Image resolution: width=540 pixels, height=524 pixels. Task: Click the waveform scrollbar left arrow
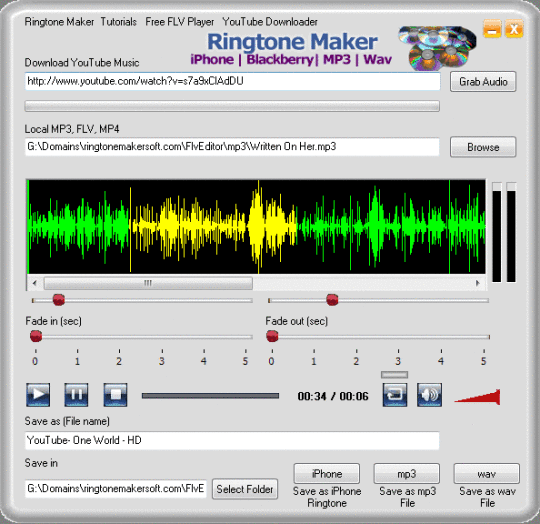tap(34, 283)
